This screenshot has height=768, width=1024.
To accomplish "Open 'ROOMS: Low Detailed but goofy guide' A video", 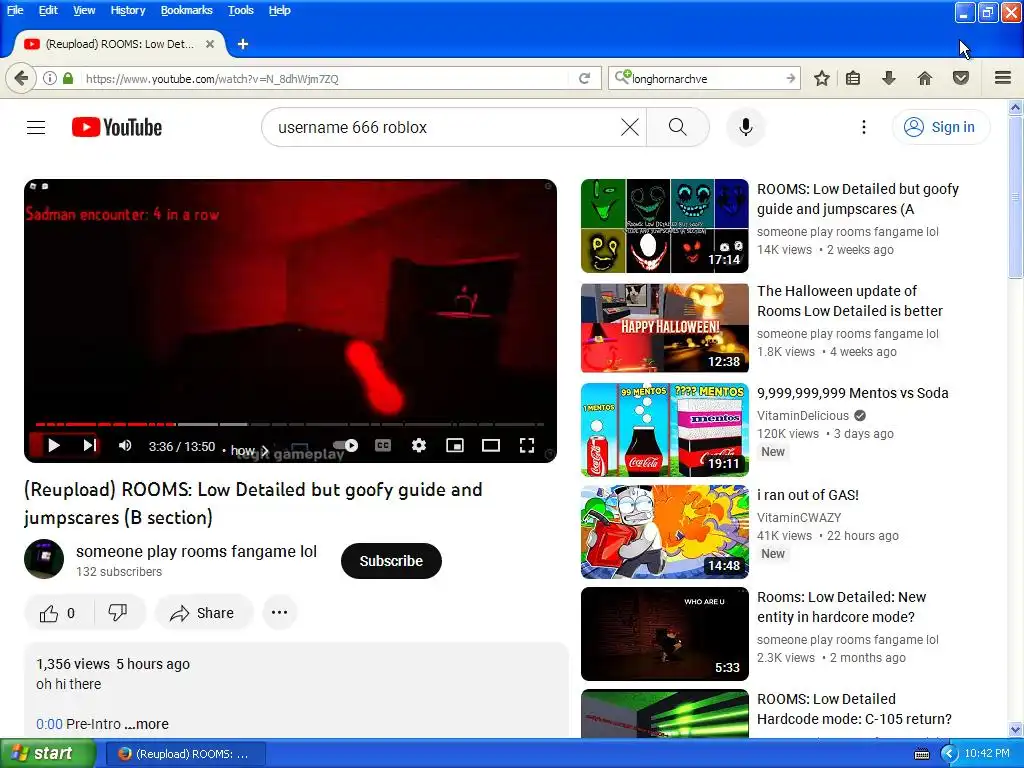I will pos(857,199).
